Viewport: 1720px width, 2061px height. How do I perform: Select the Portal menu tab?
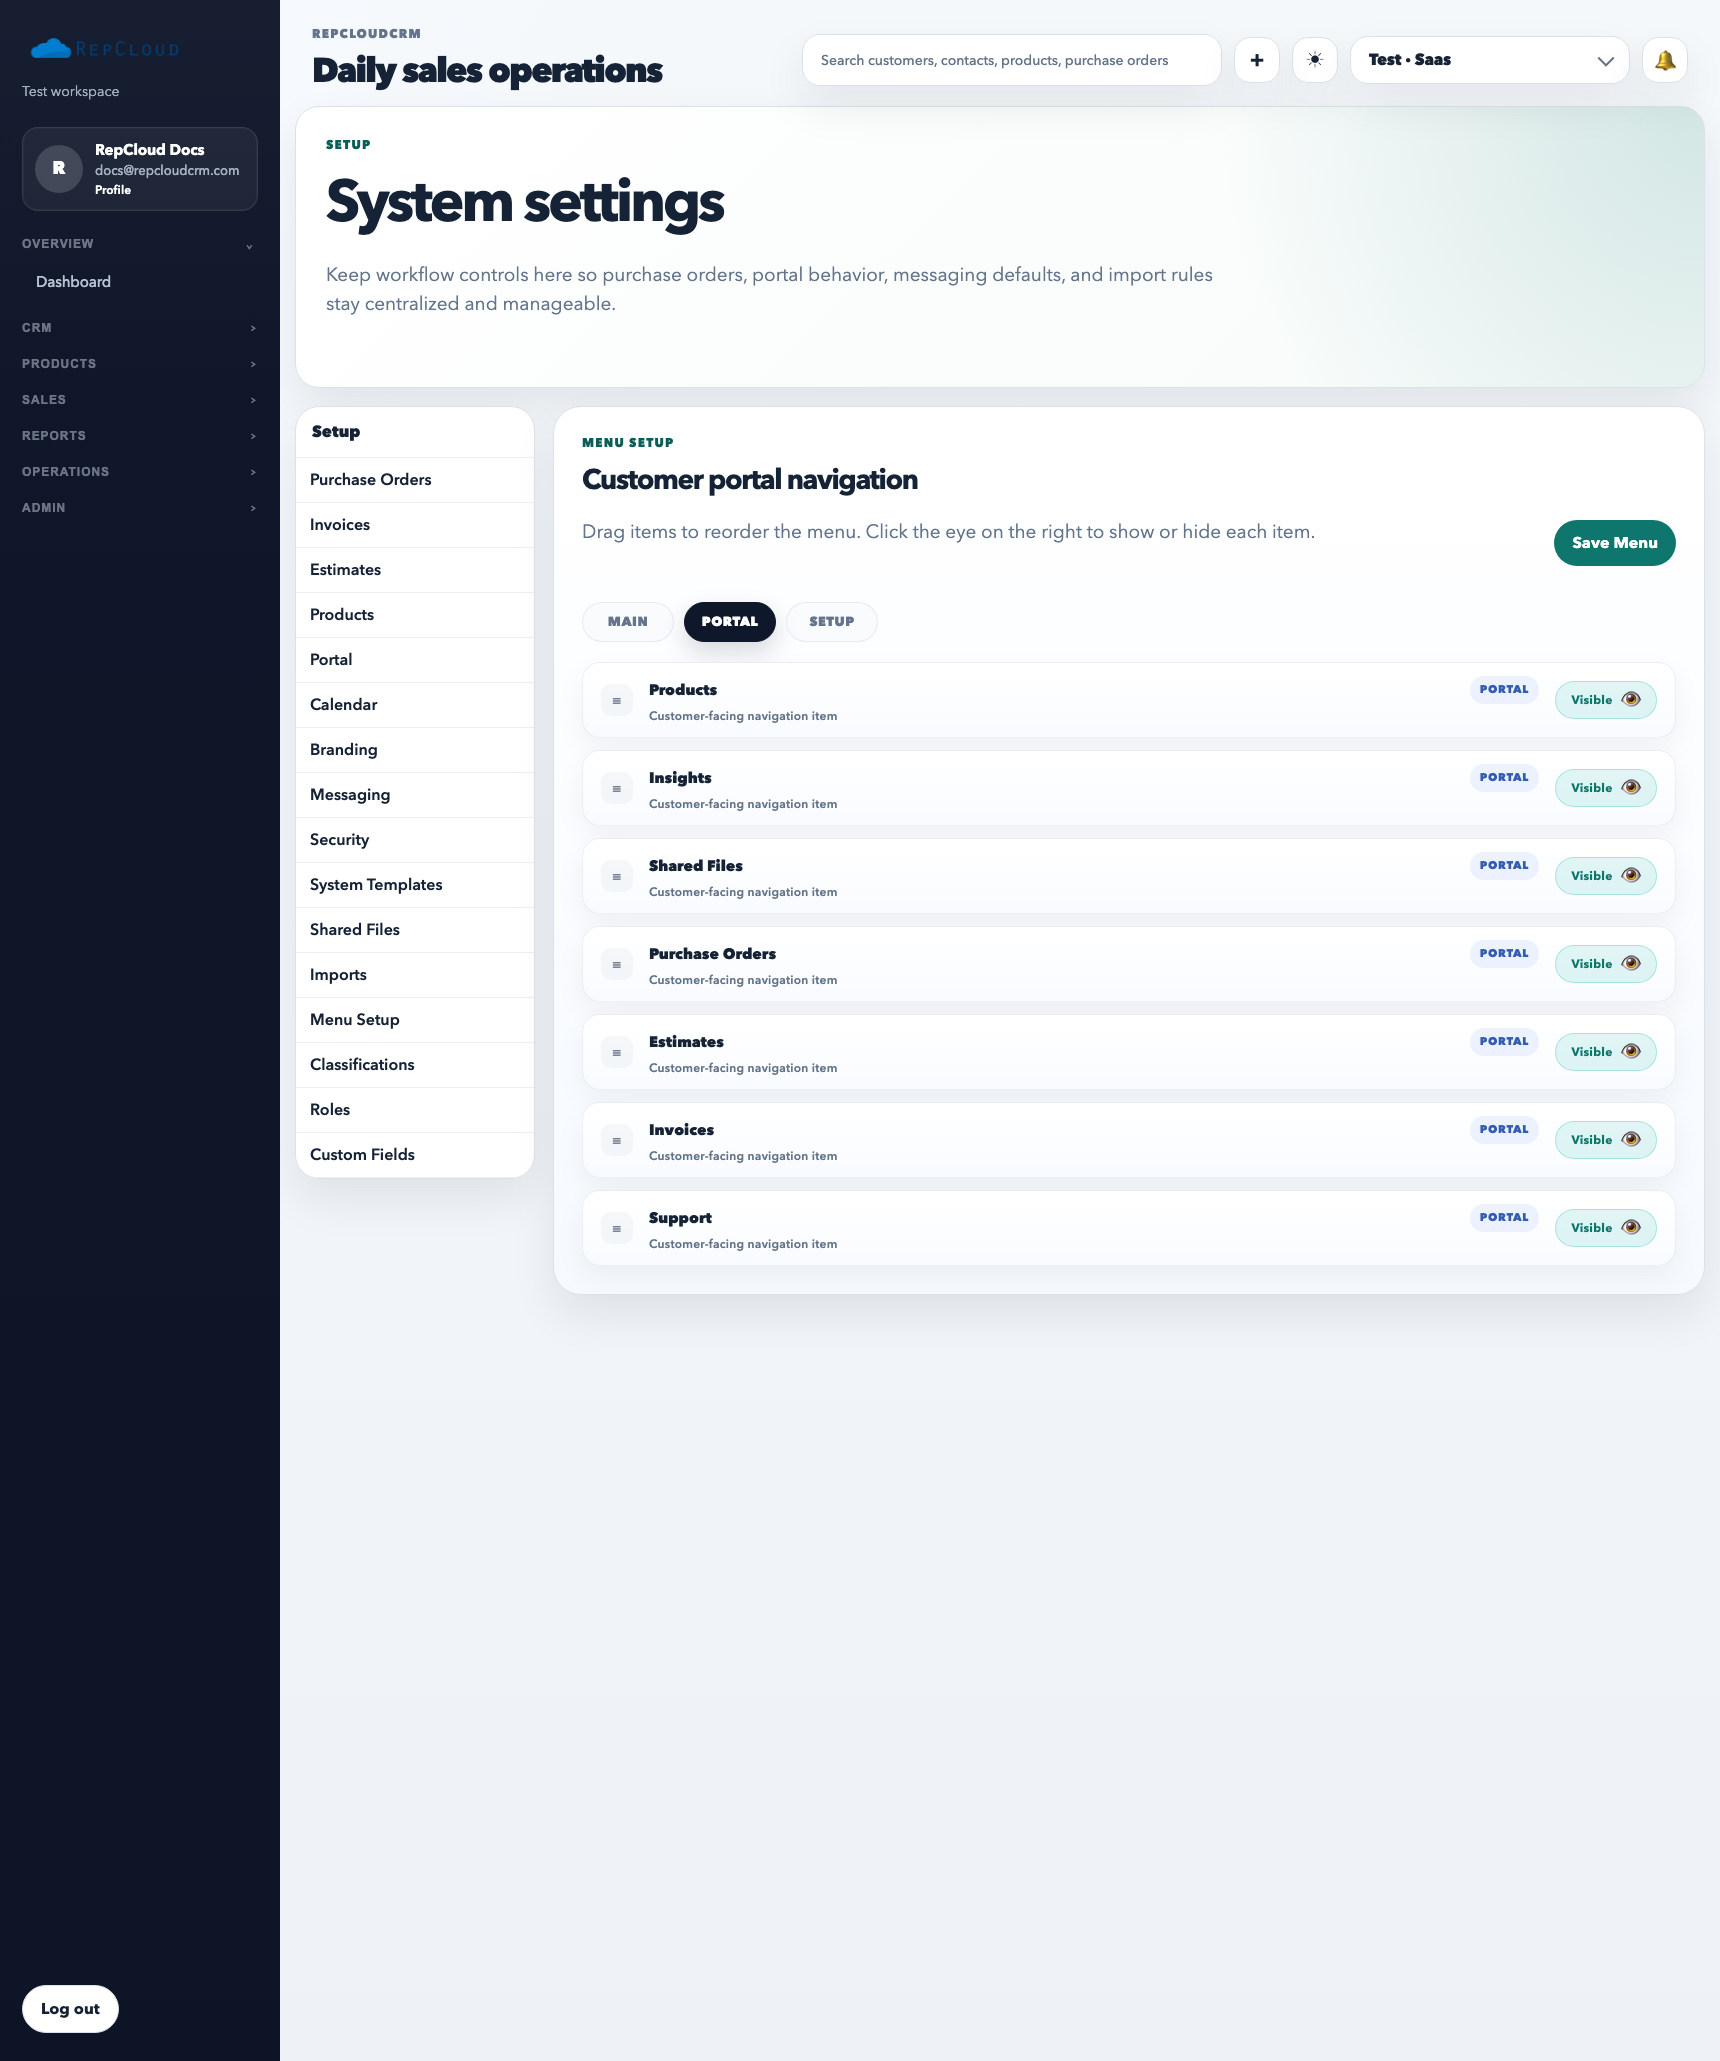tap(729, 622)
